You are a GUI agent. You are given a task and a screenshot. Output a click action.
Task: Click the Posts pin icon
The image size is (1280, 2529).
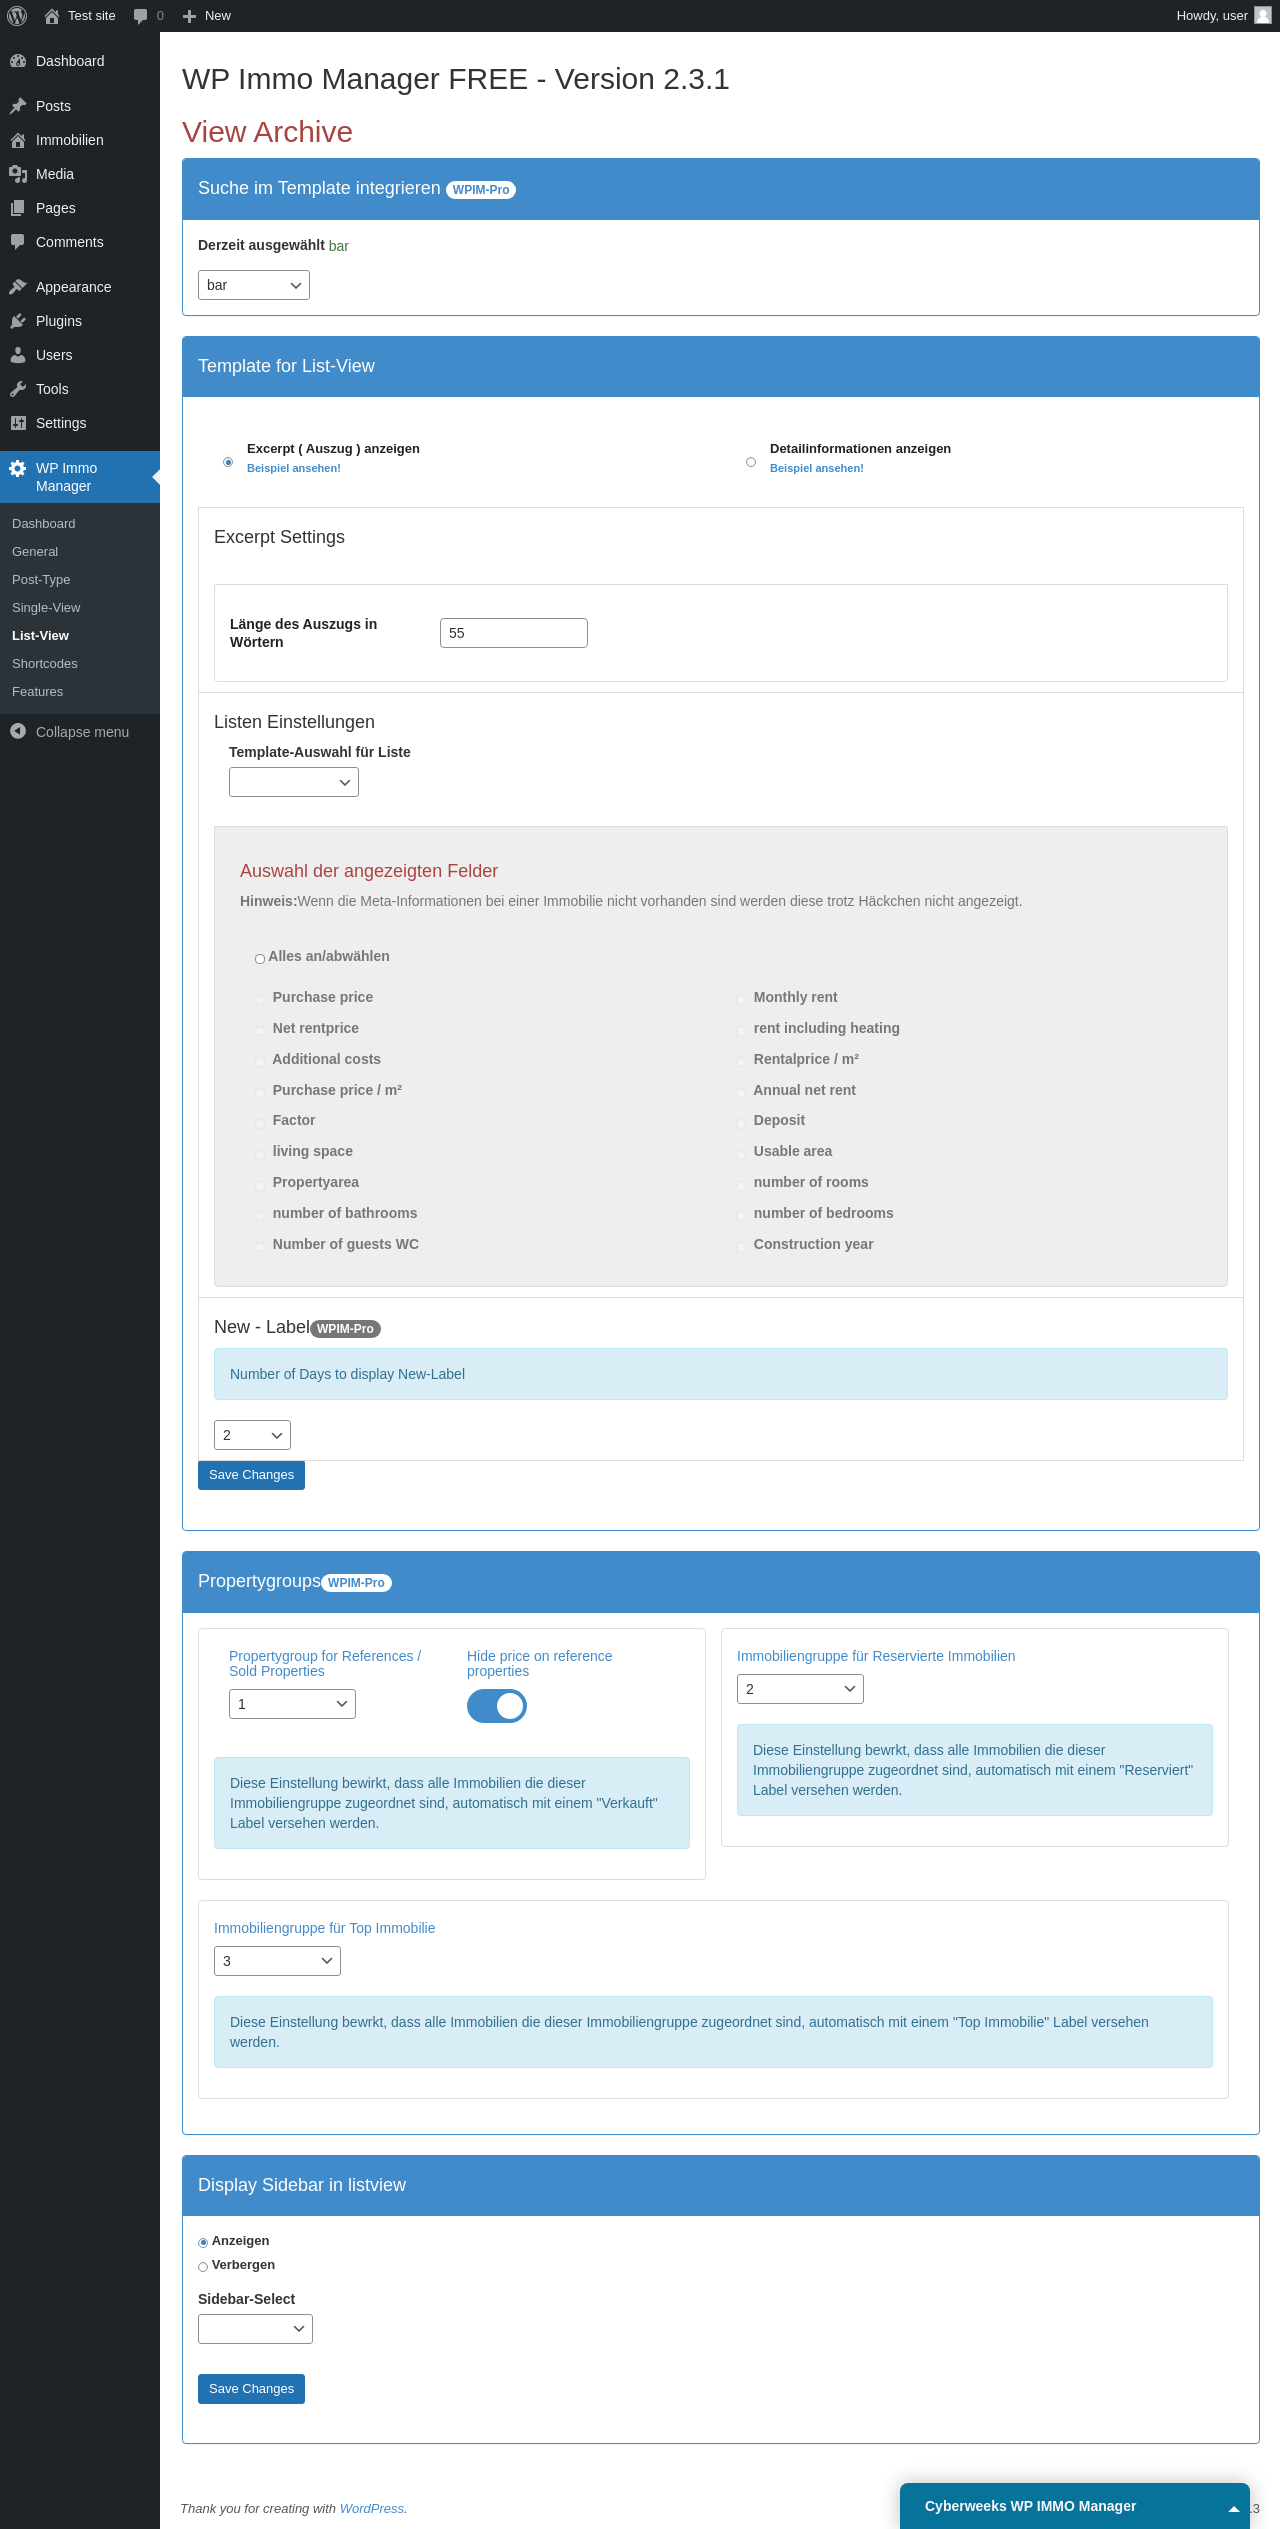click(18, 106)
